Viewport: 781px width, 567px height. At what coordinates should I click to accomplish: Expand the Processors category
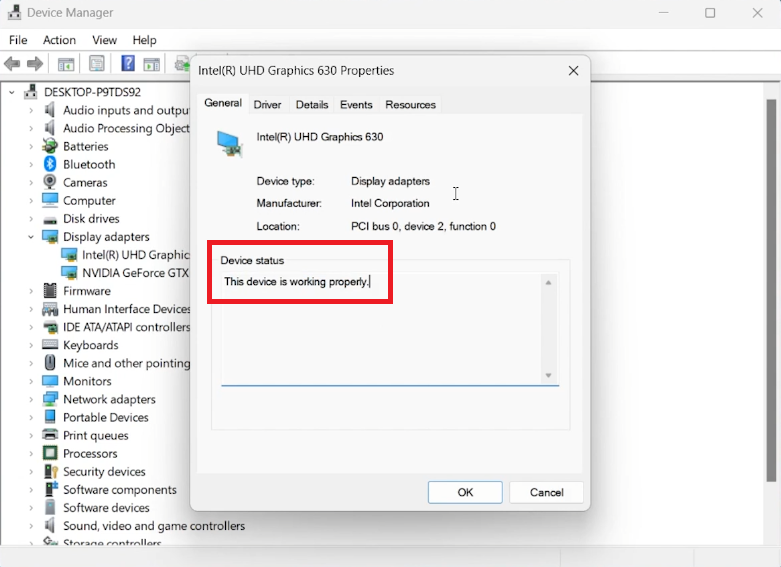pos(31,453)
